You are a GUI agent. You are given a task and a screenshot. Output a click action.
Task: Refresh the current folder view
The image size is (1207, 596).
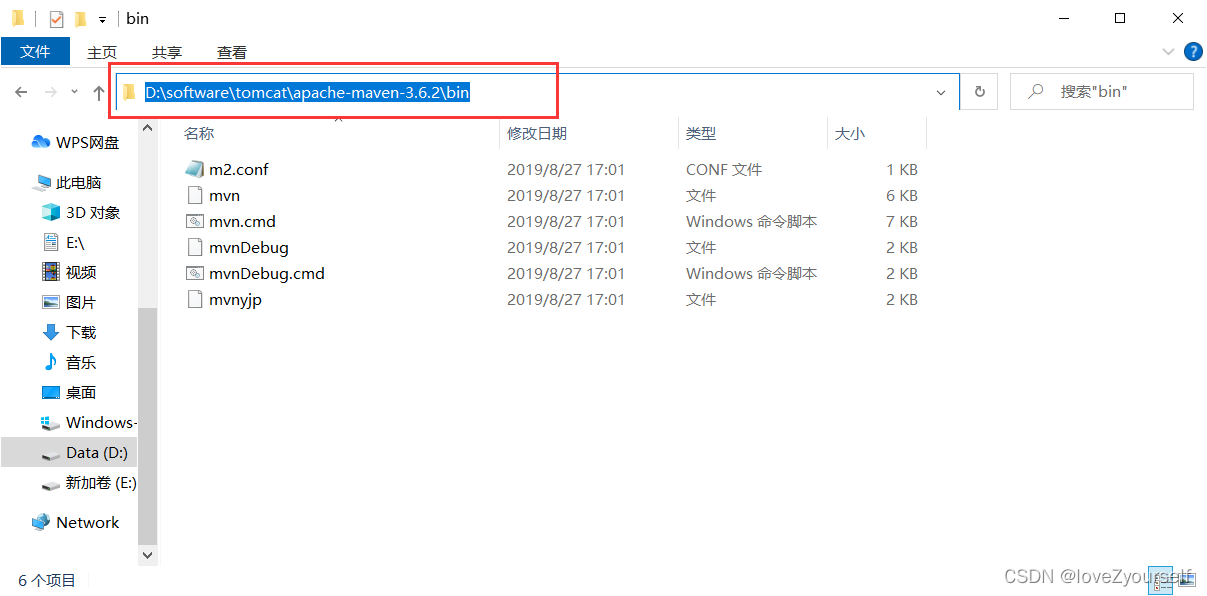click(979, 92)
